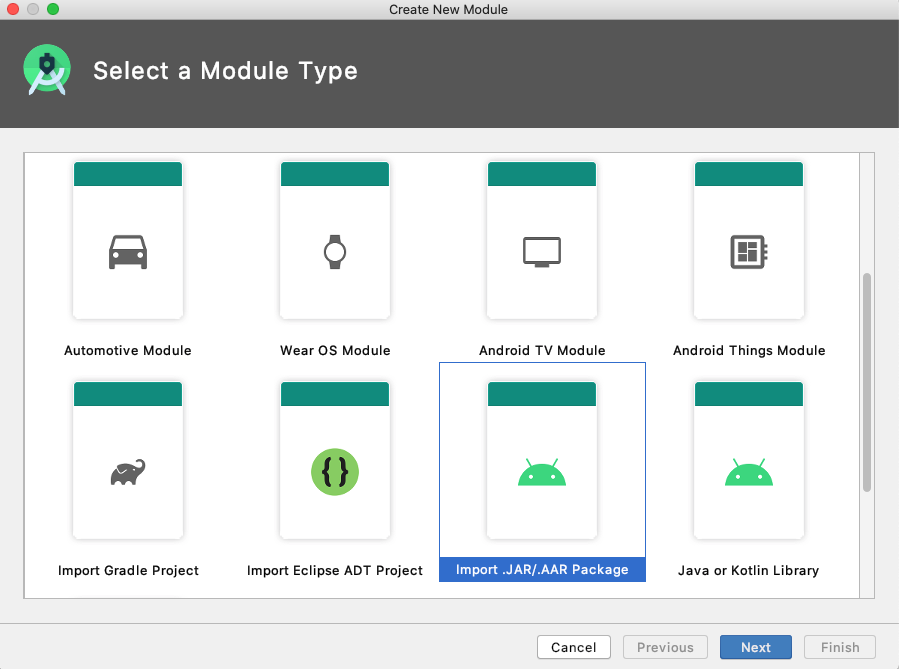
Task: Click the Android robot icon for JAR/AAR import
Action: [542, 472]
